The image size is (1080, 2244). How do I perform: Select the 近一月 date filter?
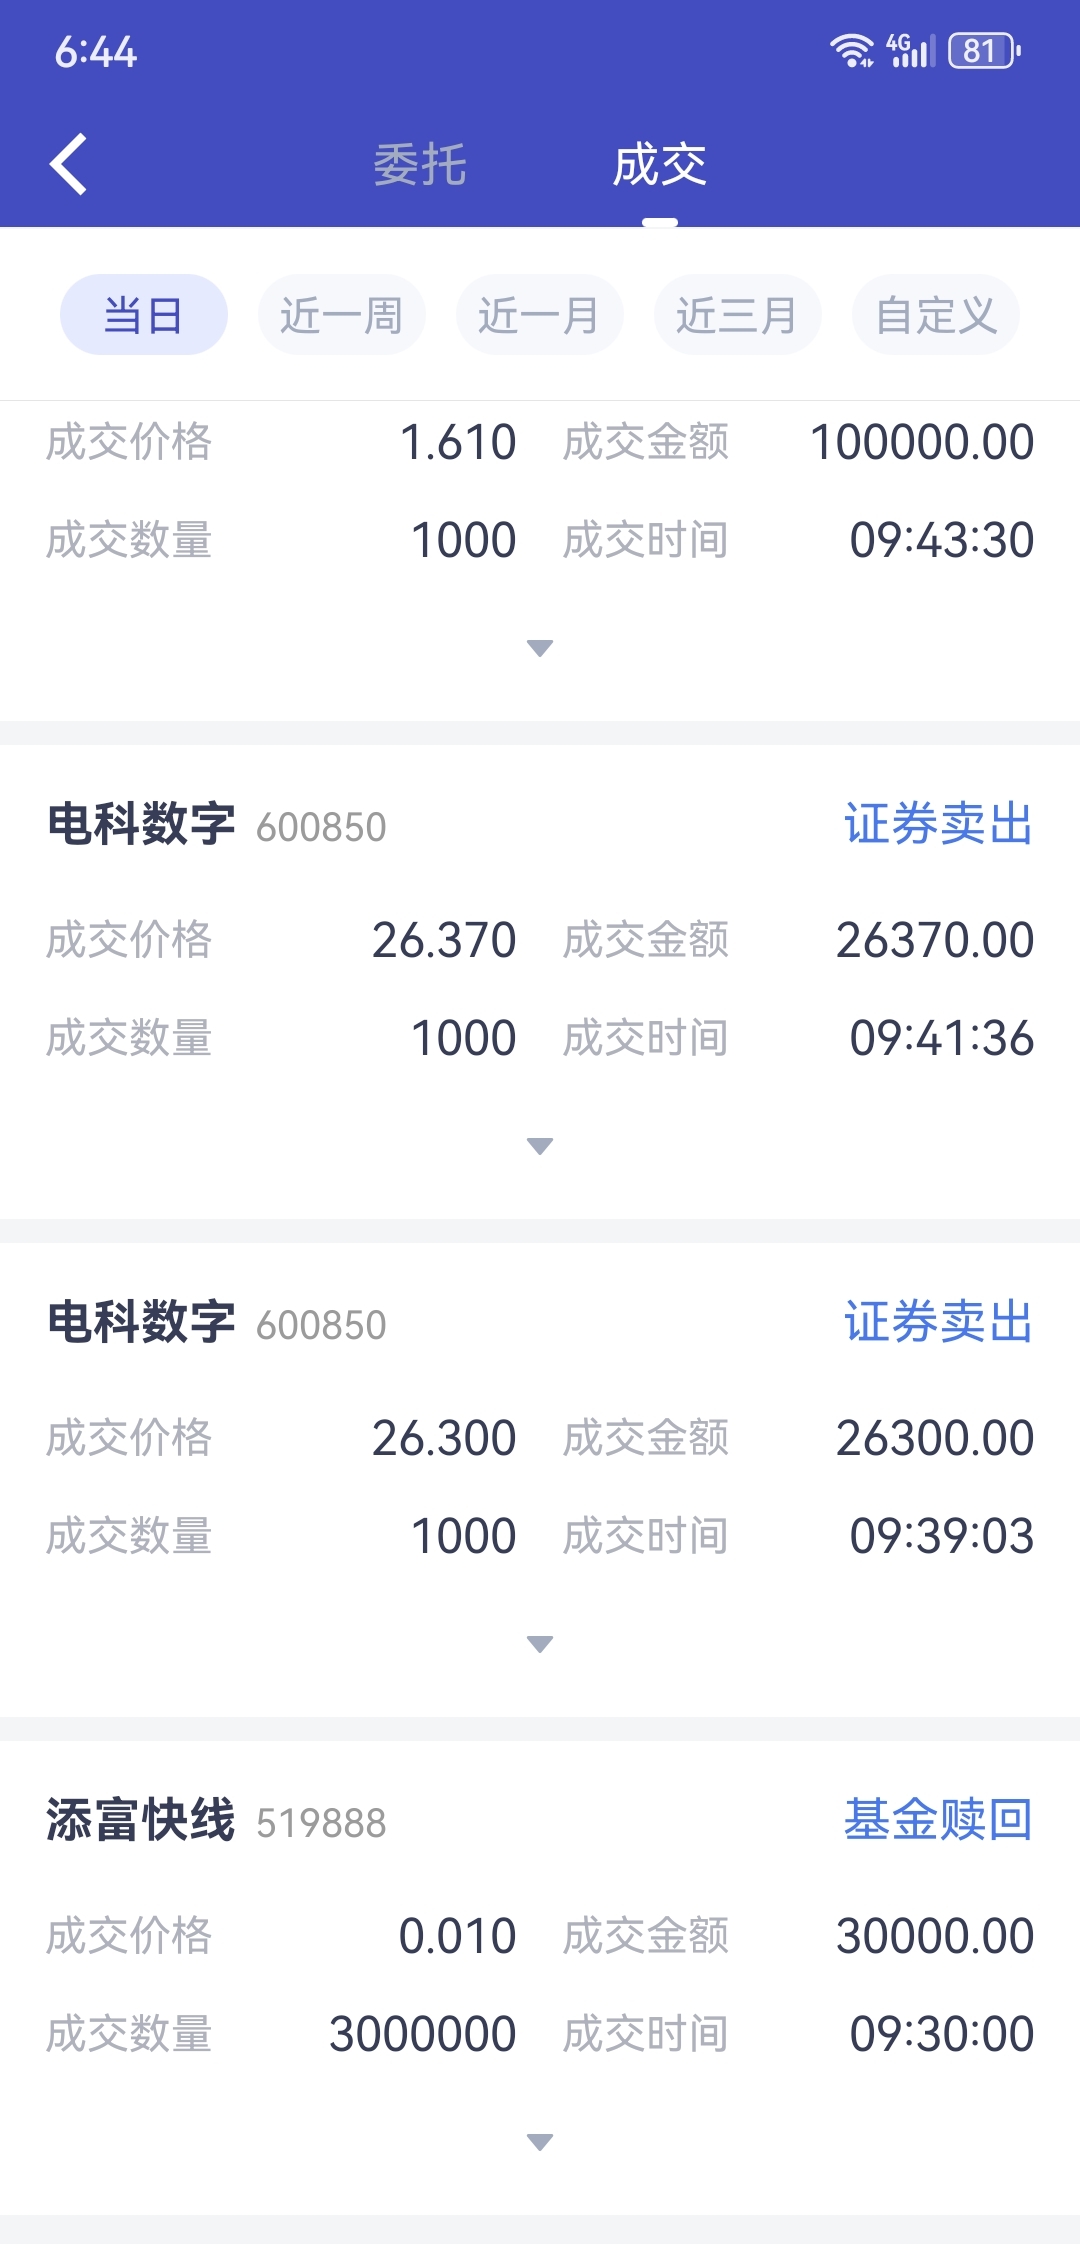(540, 315)
